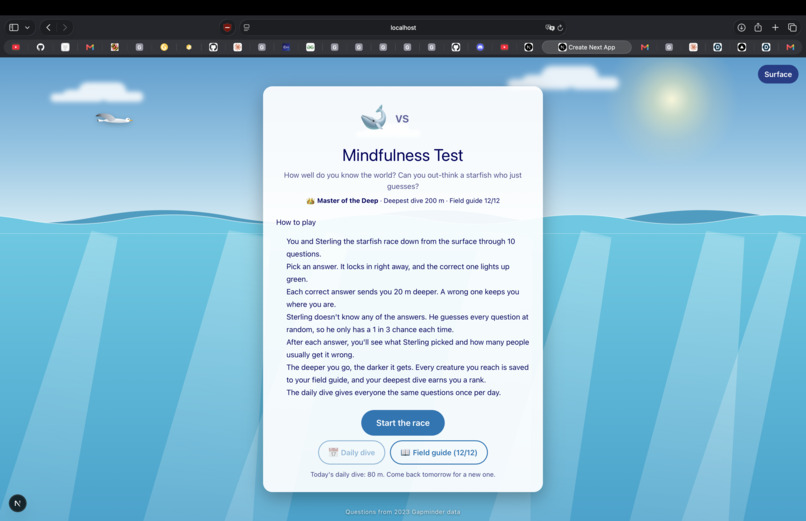The width and height of the screenshot is (806, 521).
Task: Open the red shield blocker extension
Action: (x=227, y=28)
